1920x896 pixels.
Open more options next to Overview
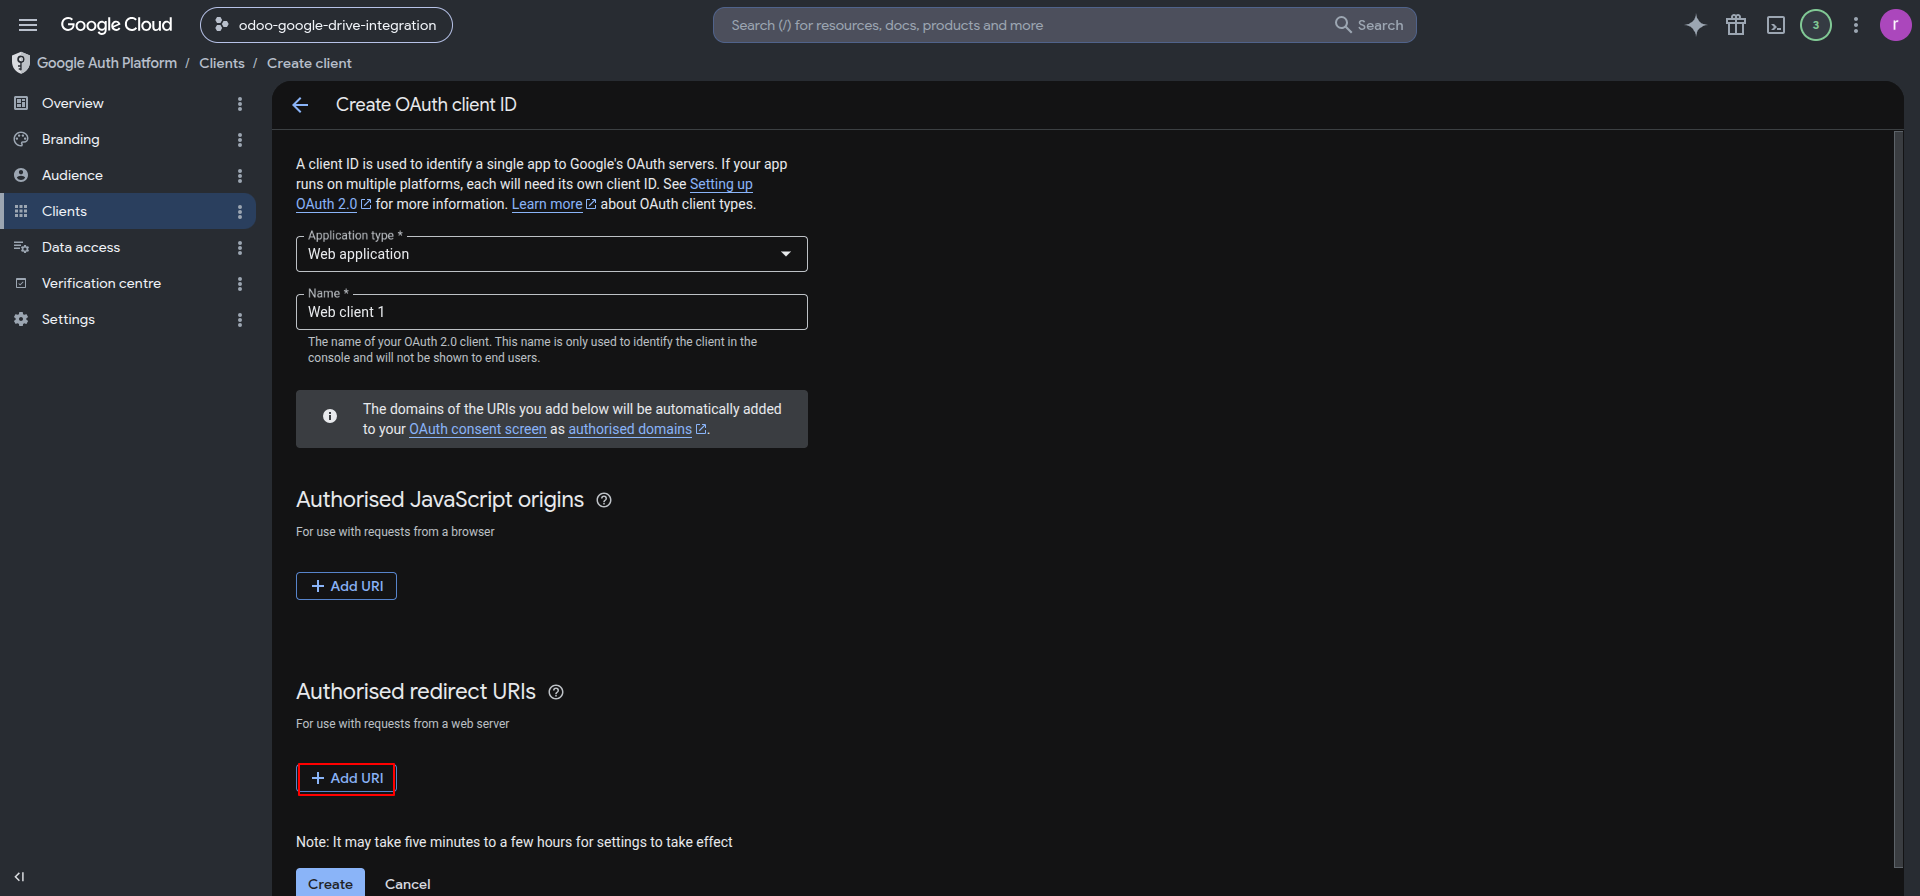pos(240,104)
